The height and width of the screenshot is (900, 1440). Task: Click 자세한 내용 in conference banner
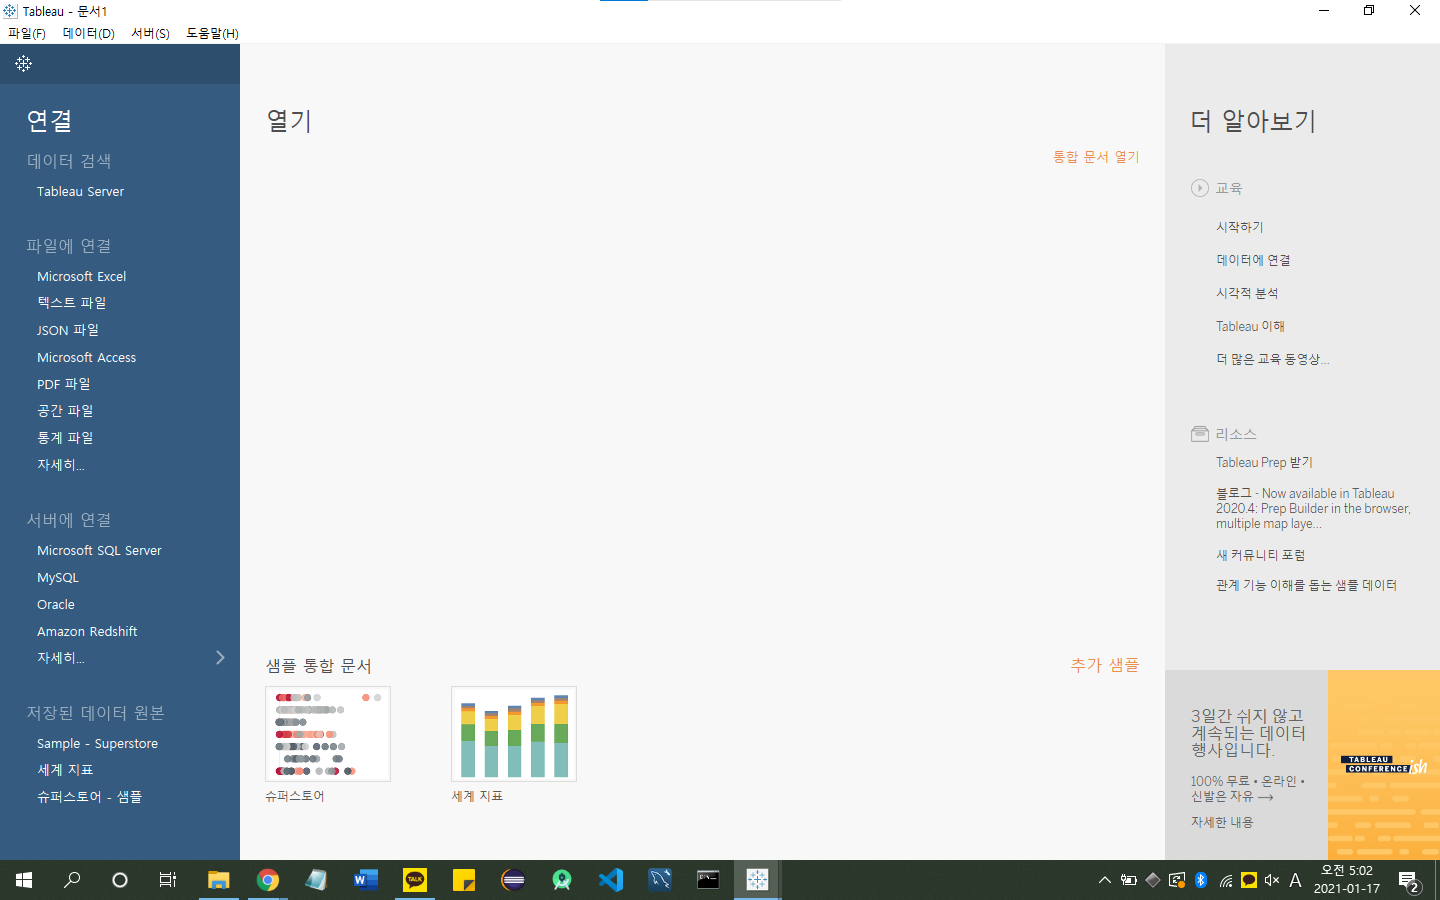tap(1222, 822)
